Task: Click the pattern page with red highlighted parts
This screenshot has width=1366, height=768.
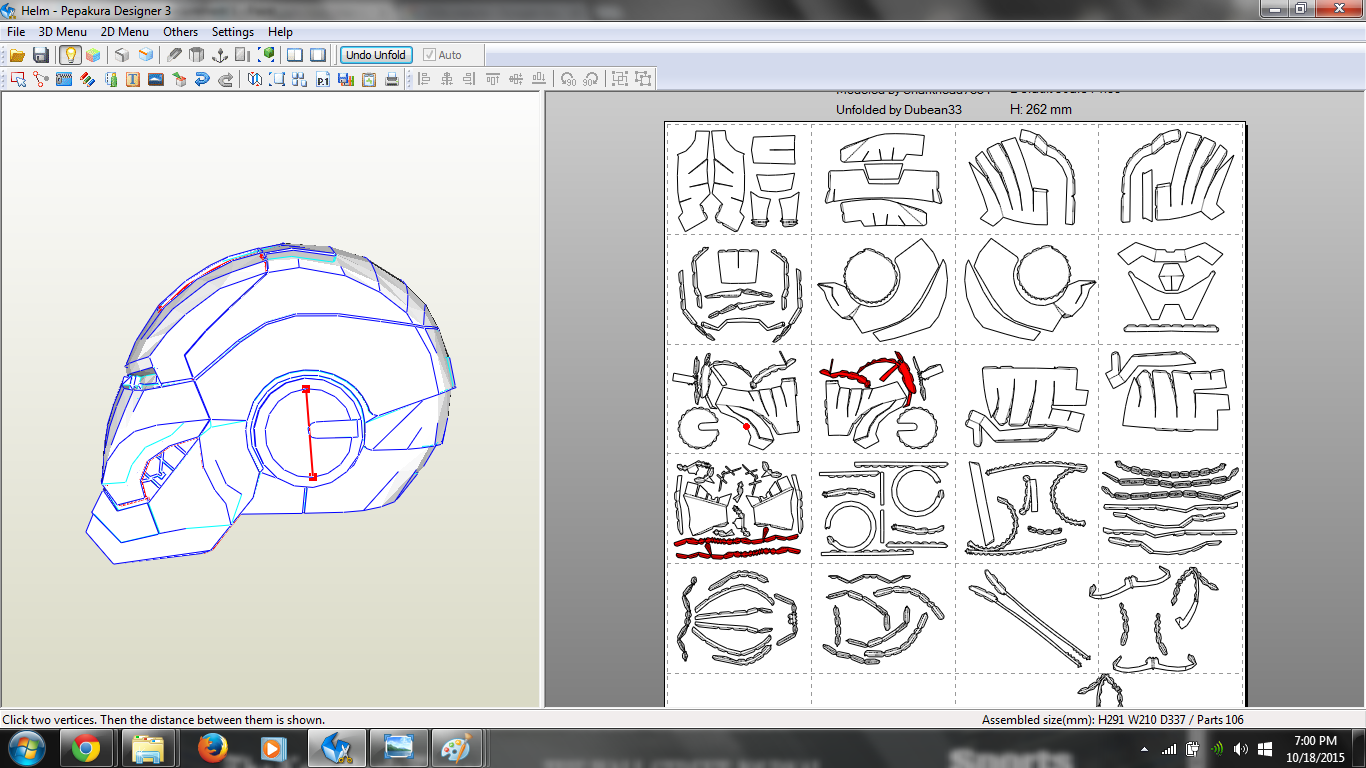Action: [x=883, y=399]
